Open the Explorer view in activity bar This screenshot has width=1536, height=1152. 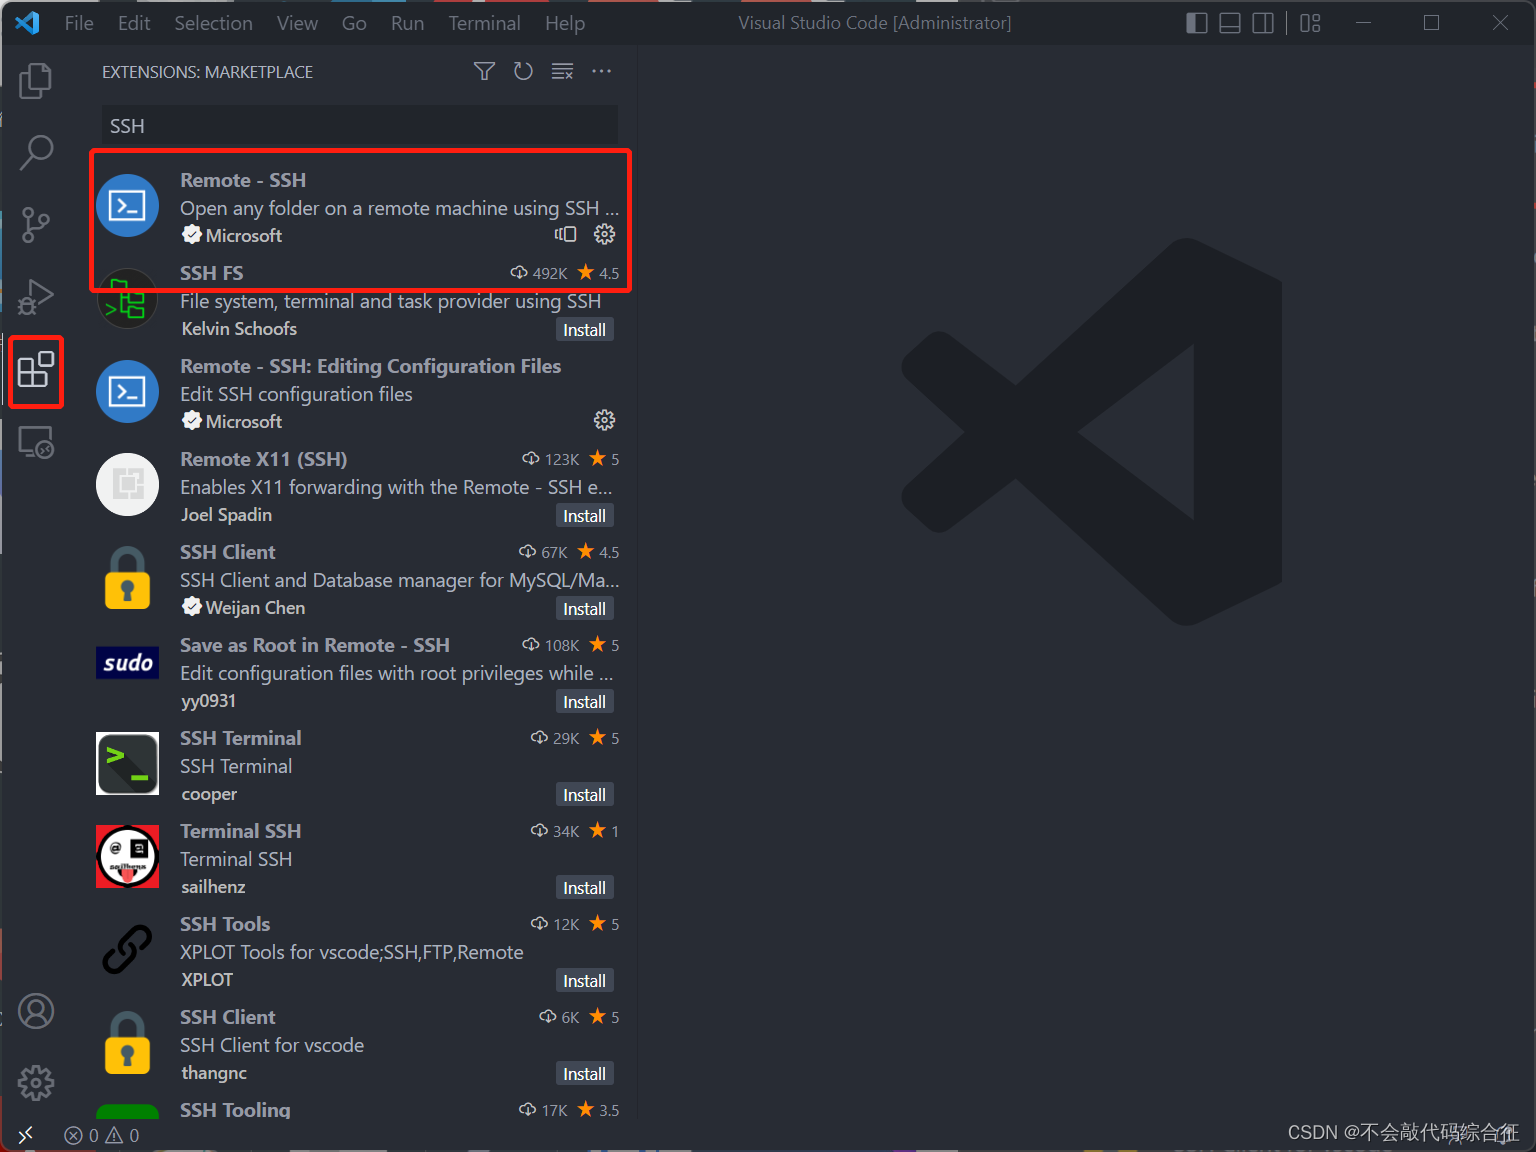click(36, 81)
